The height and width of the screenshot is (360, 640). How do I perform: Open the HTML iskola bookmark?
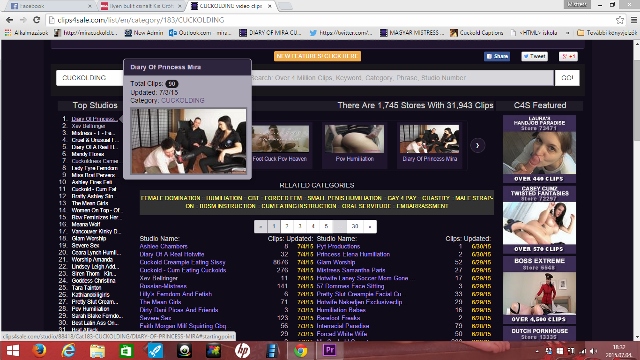click(x=534, y=33)
